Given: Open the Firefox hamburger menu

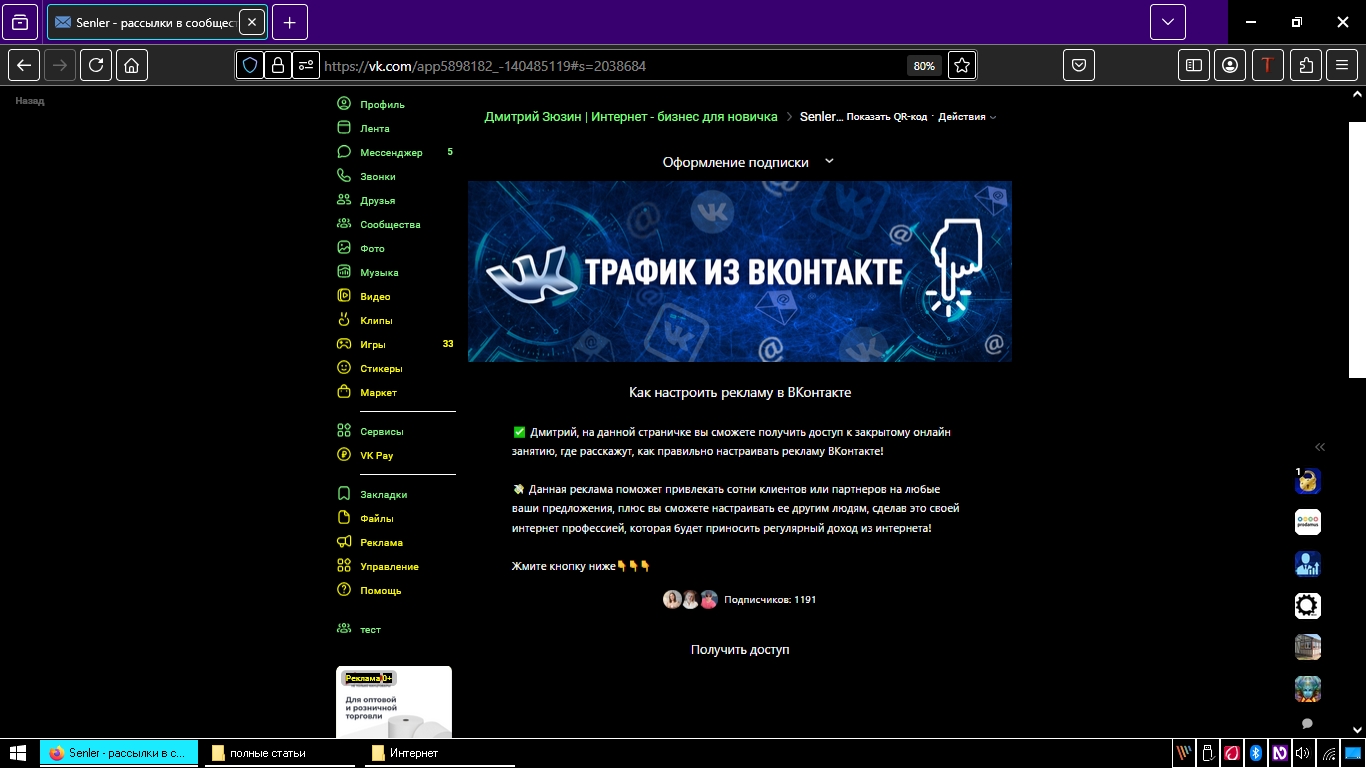Looking at the screenshot, I should [1342, 65].
